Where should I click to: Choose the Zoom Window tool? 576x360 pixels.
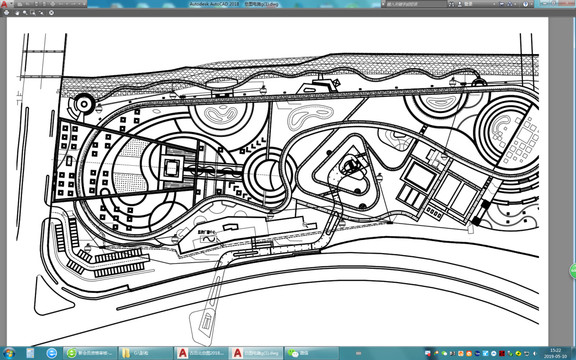[33, 12]
